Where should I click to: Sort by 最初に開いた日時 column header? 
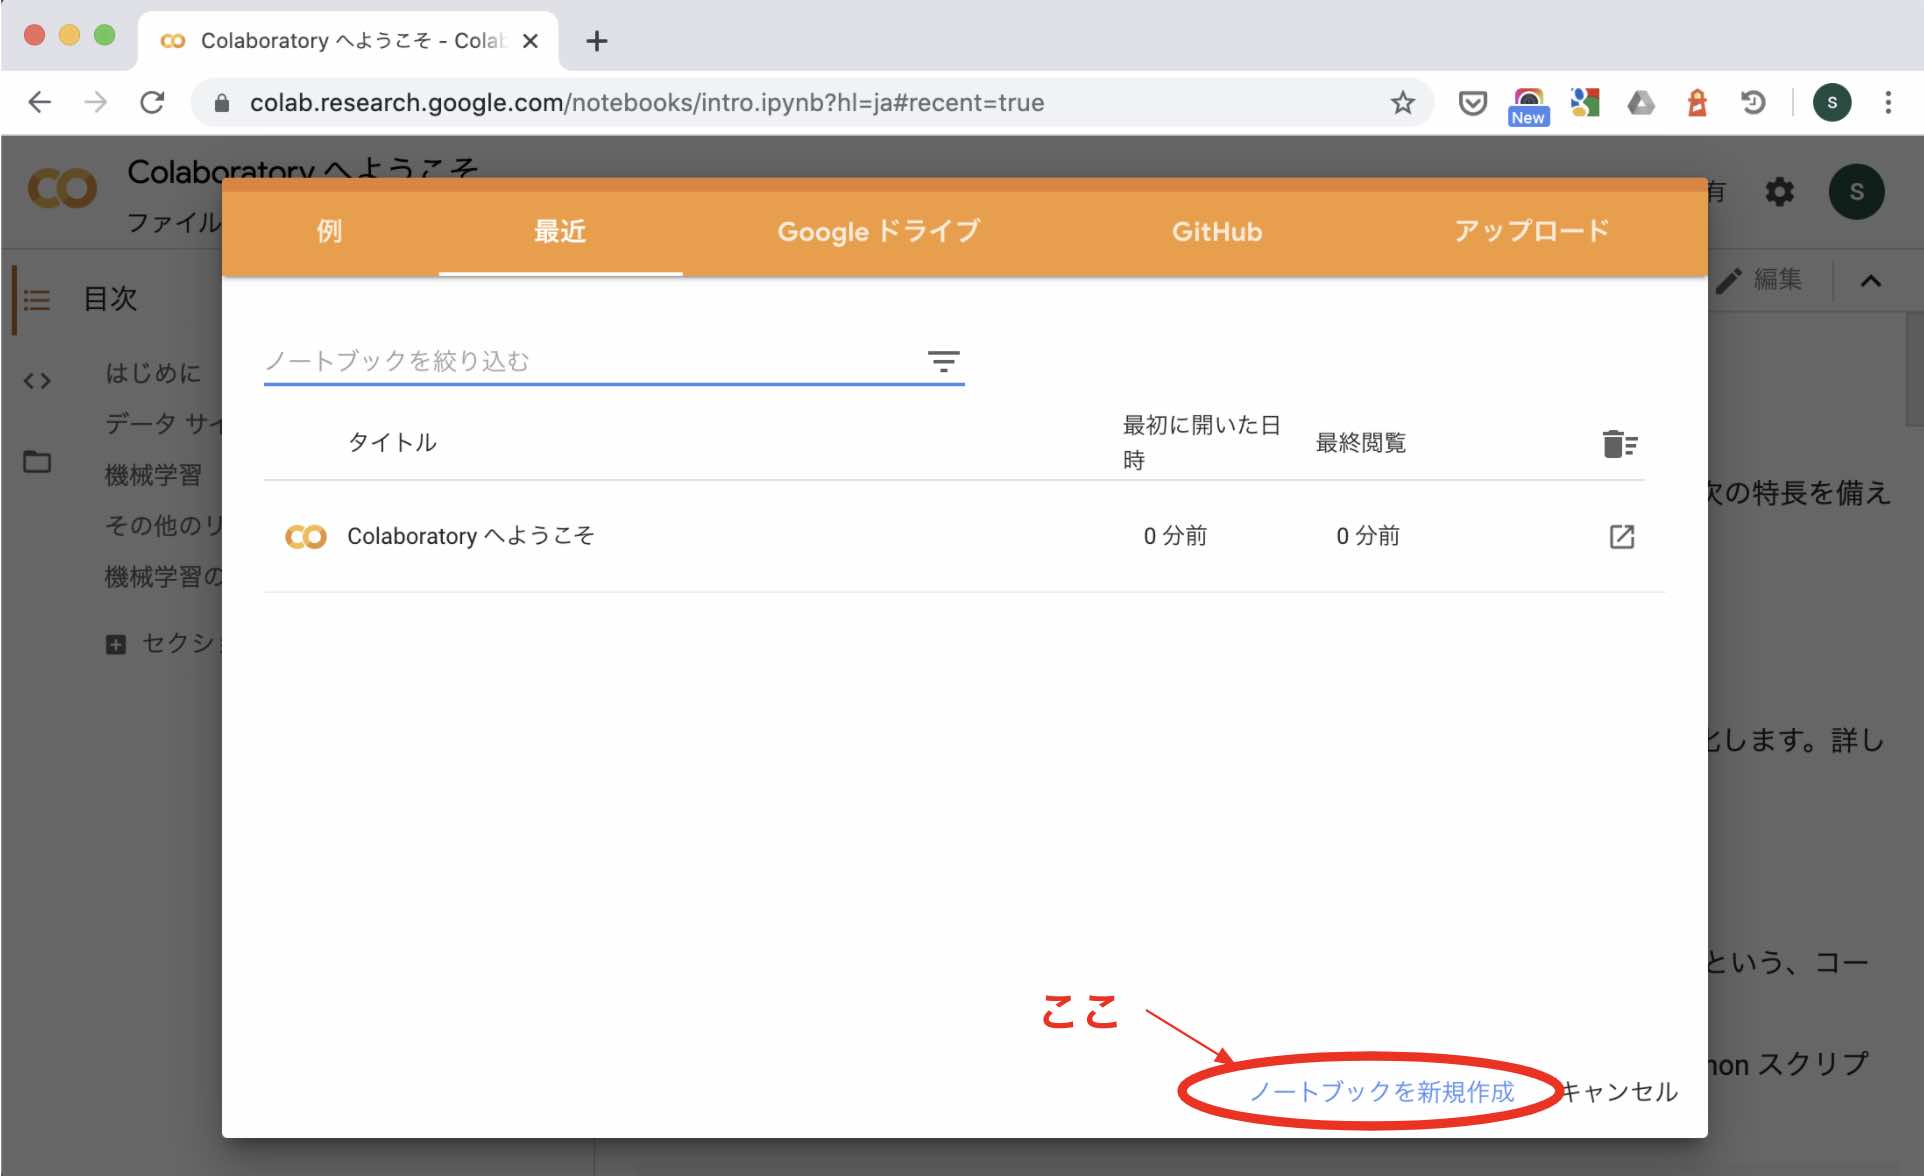pos(1201,442)
